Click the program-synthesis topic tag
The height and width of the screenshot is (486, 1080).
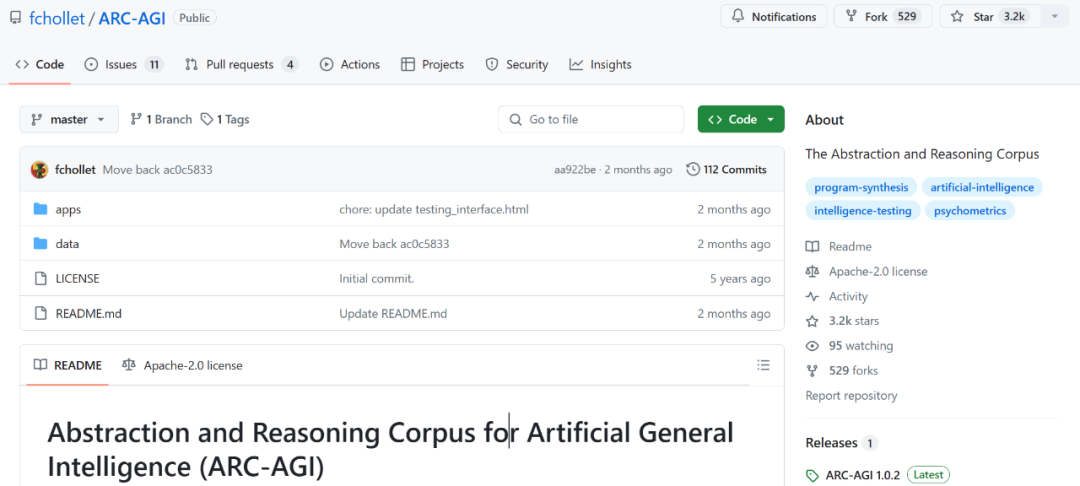(x=861, y=187)
